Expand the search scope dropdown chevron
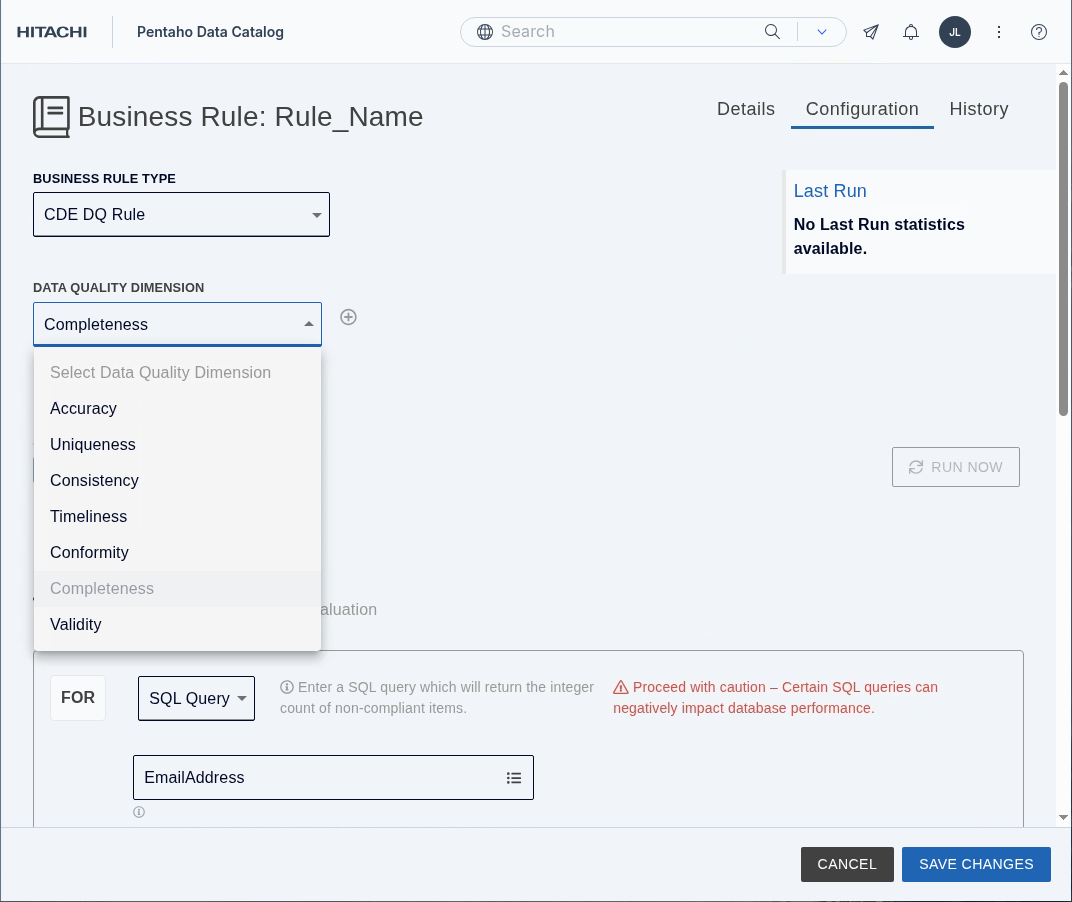The width and height of the screenshot is (1072, 902). tap(822, 32)
